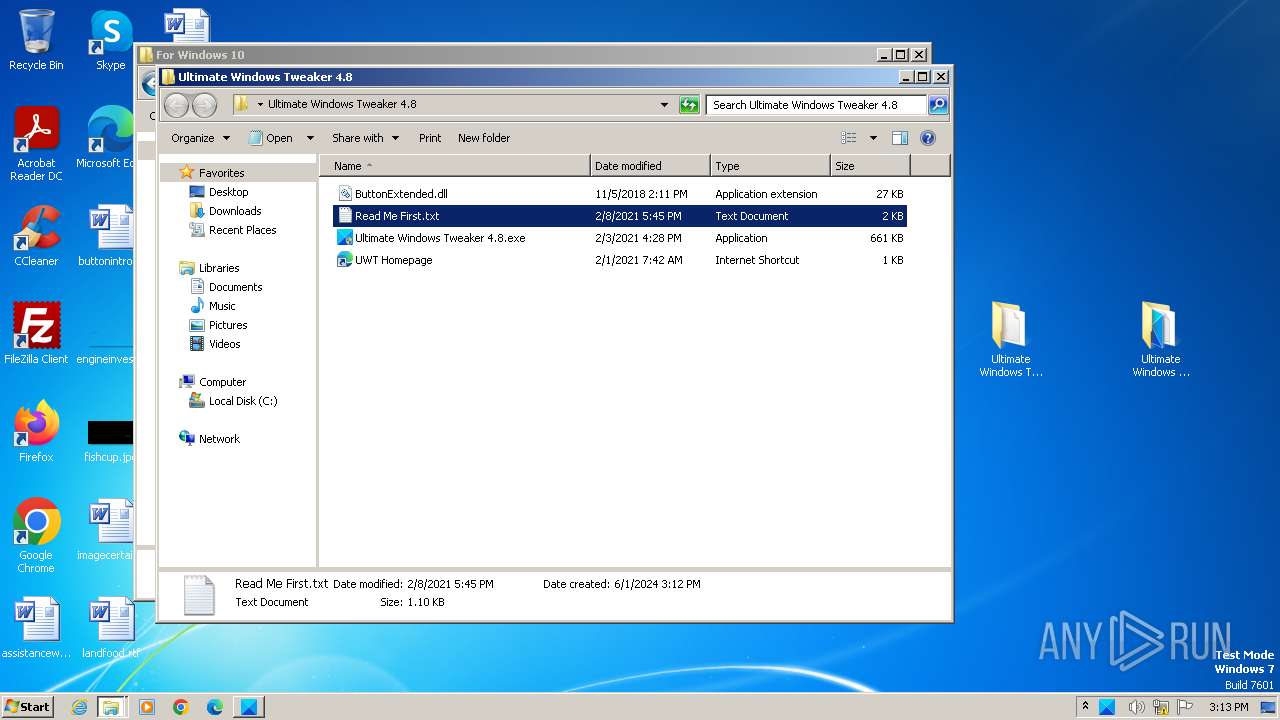Select the Ultimate Windows ... zipped desktop folder
Screen dimensions: 1280x720
click(1160, 340)
